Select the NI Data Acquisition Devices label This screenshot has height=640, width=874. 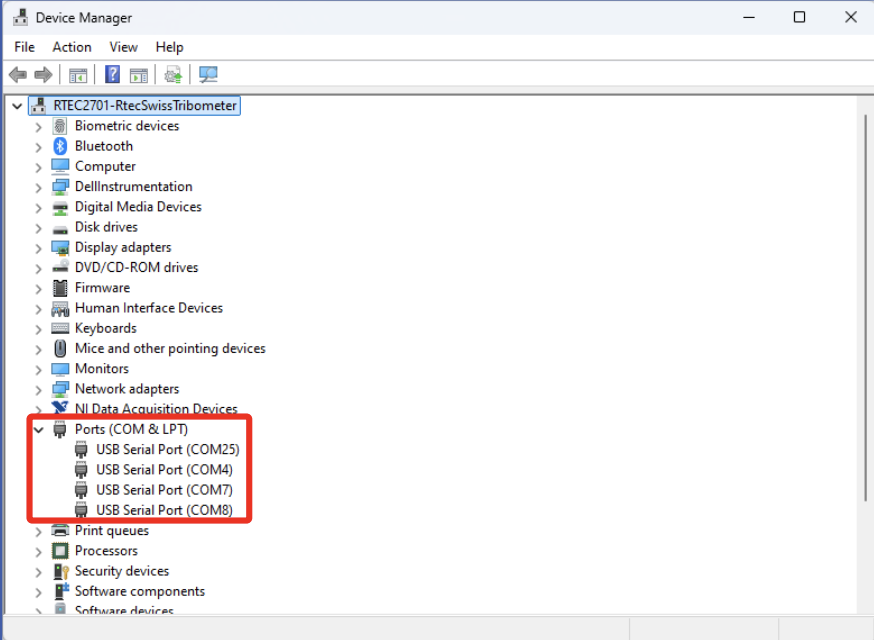tap(156, 409)
